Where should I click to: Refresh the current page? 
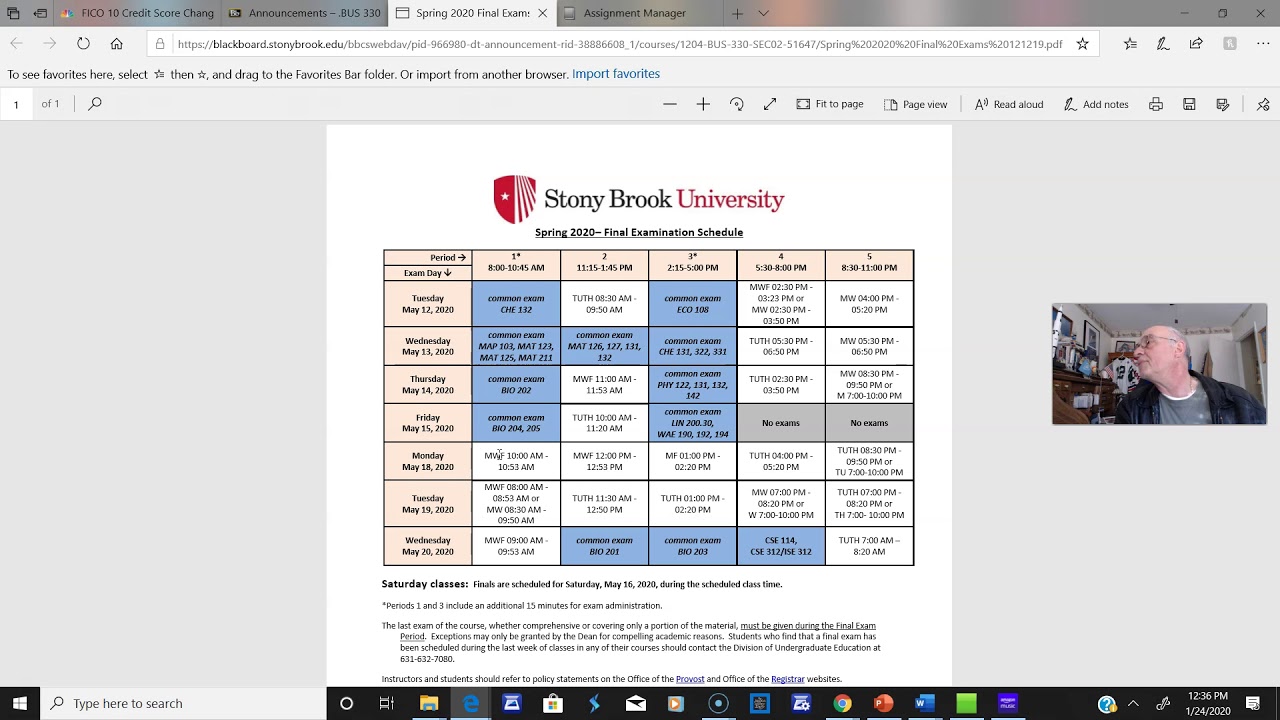[83, 44]
